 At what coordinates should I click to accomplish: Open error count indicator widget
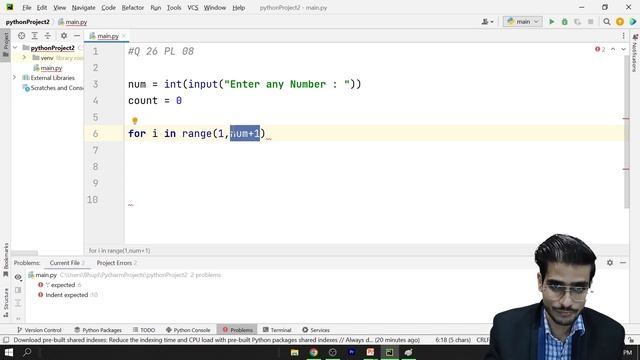coord(600,49)
